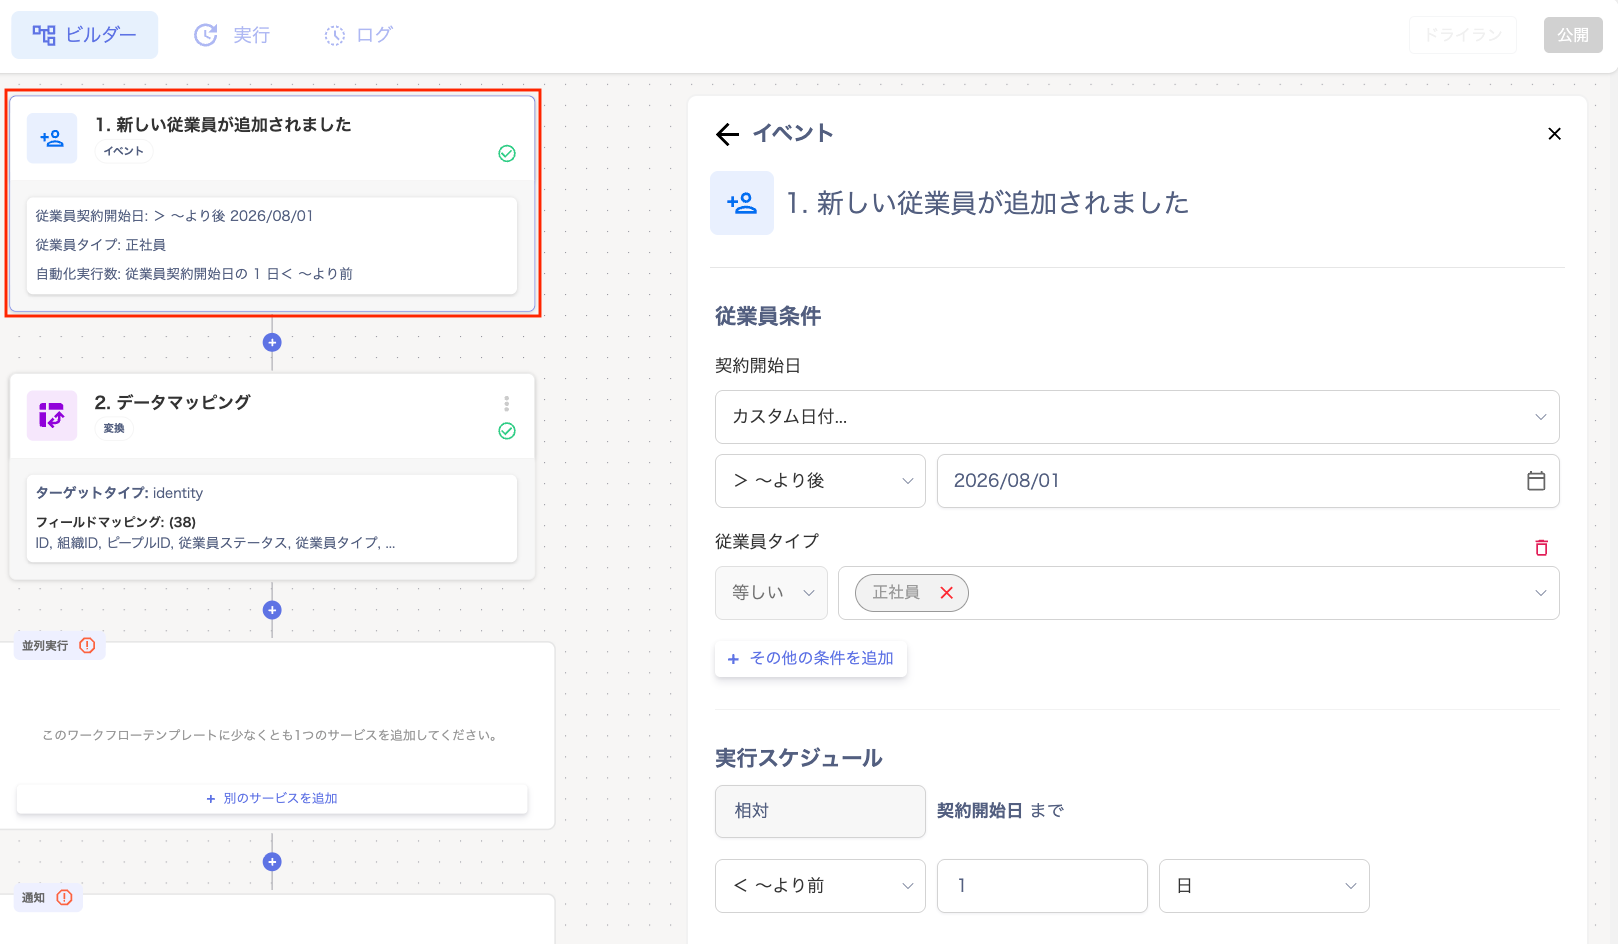Screen dimensions: 1618x944
Task: Go back with the arrow beside イベント
Action: 728,134
